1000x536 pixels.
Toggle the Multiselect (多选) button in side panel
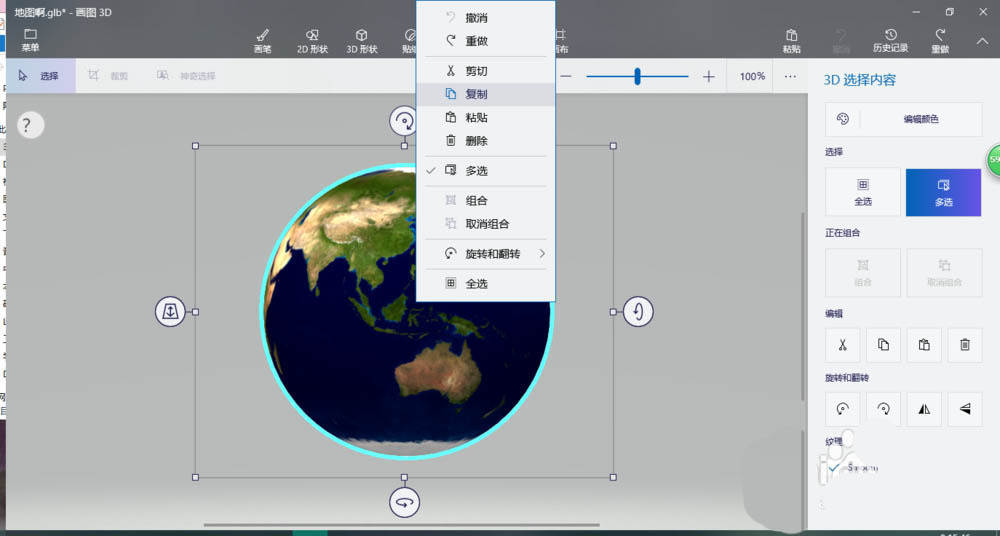pos(943,192)
